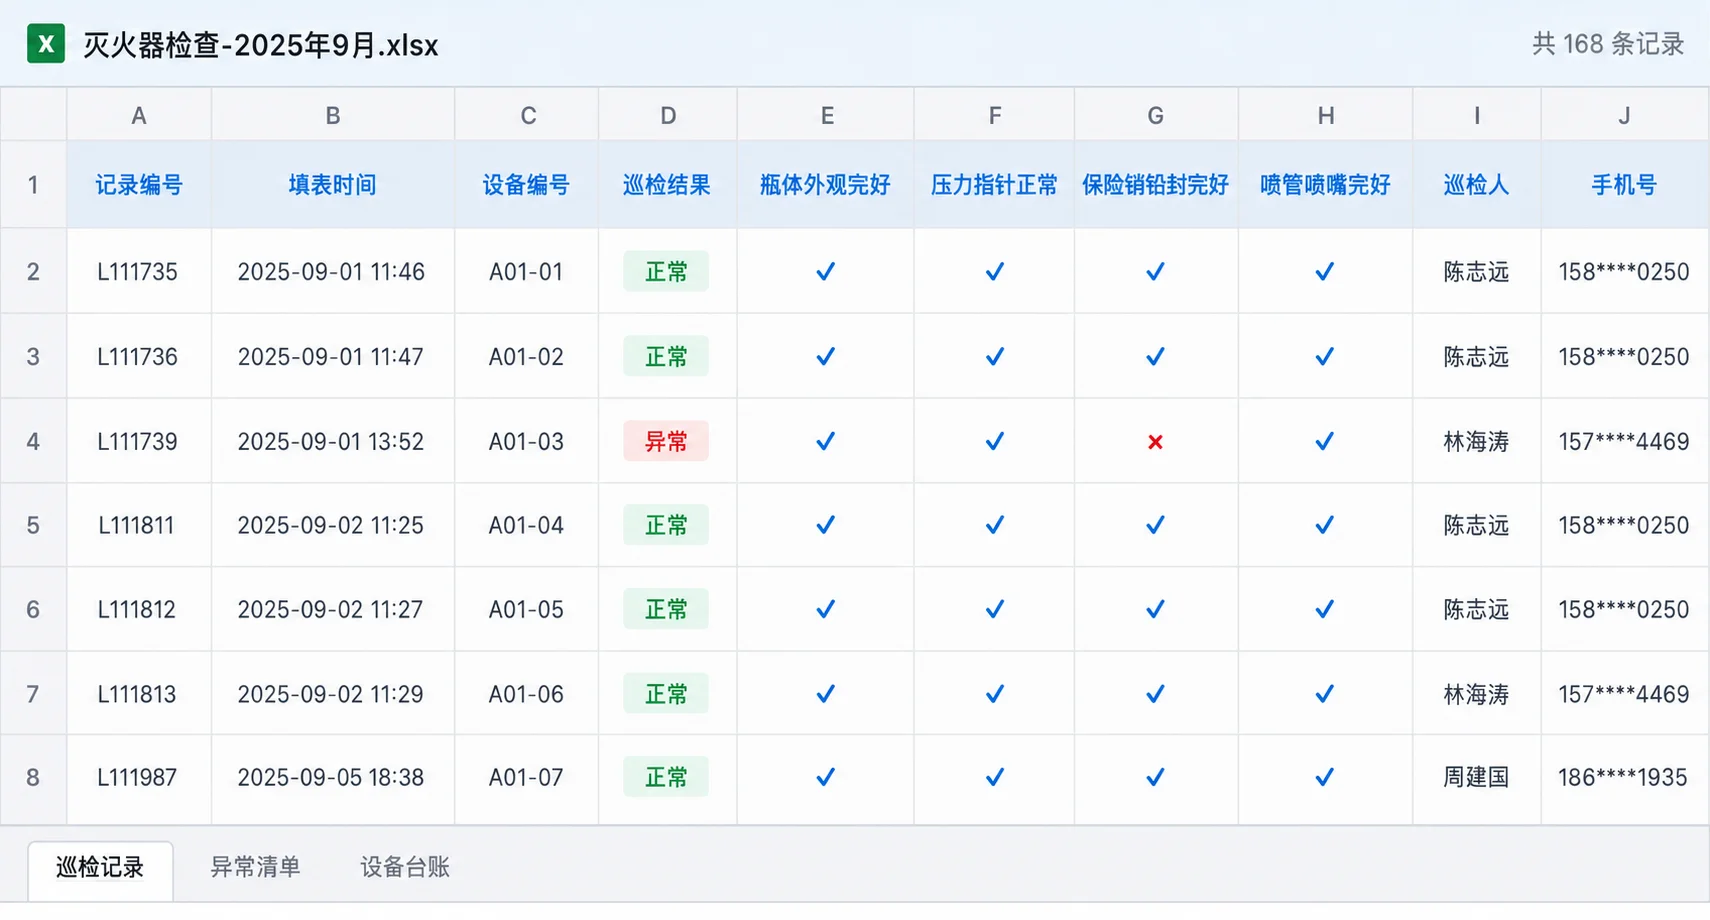Click the red cross in row L111739
Screen dimensions: 1710x920
[1155, 441]
